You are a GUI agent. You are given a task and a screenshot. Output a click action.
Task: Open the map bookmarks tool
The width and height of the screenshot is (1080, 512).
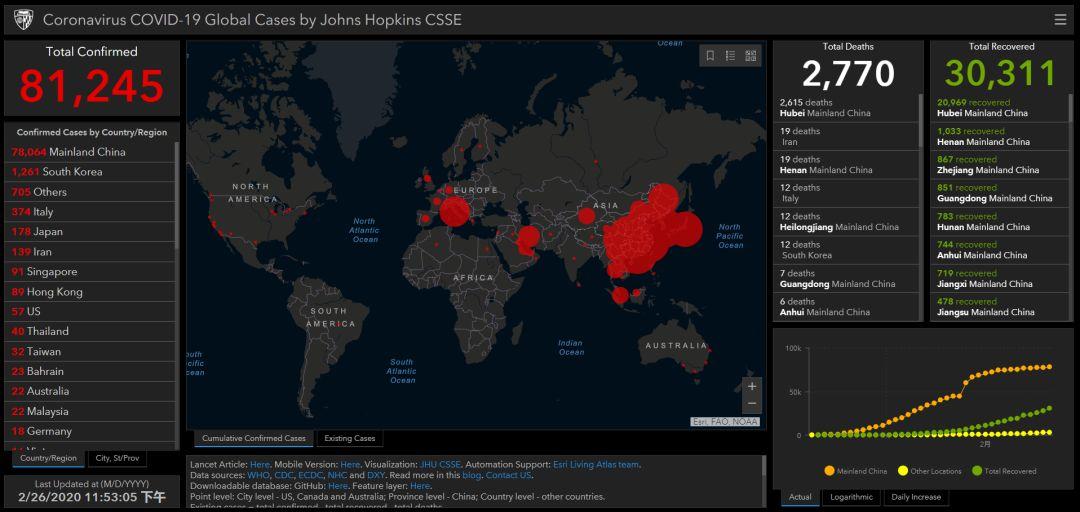[710, 56]
